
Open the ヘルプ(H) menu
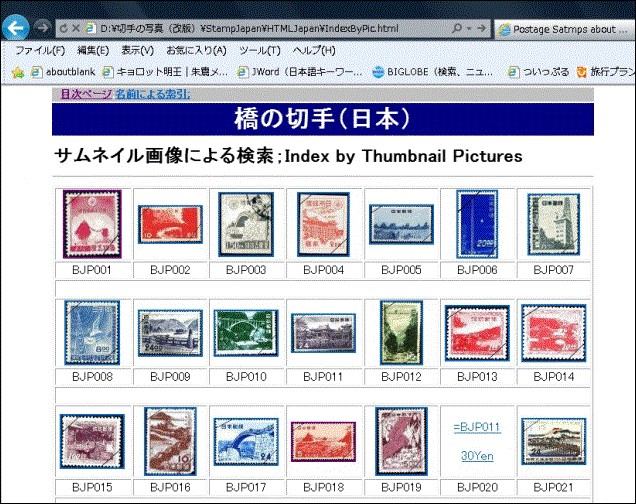coord(314,50)
